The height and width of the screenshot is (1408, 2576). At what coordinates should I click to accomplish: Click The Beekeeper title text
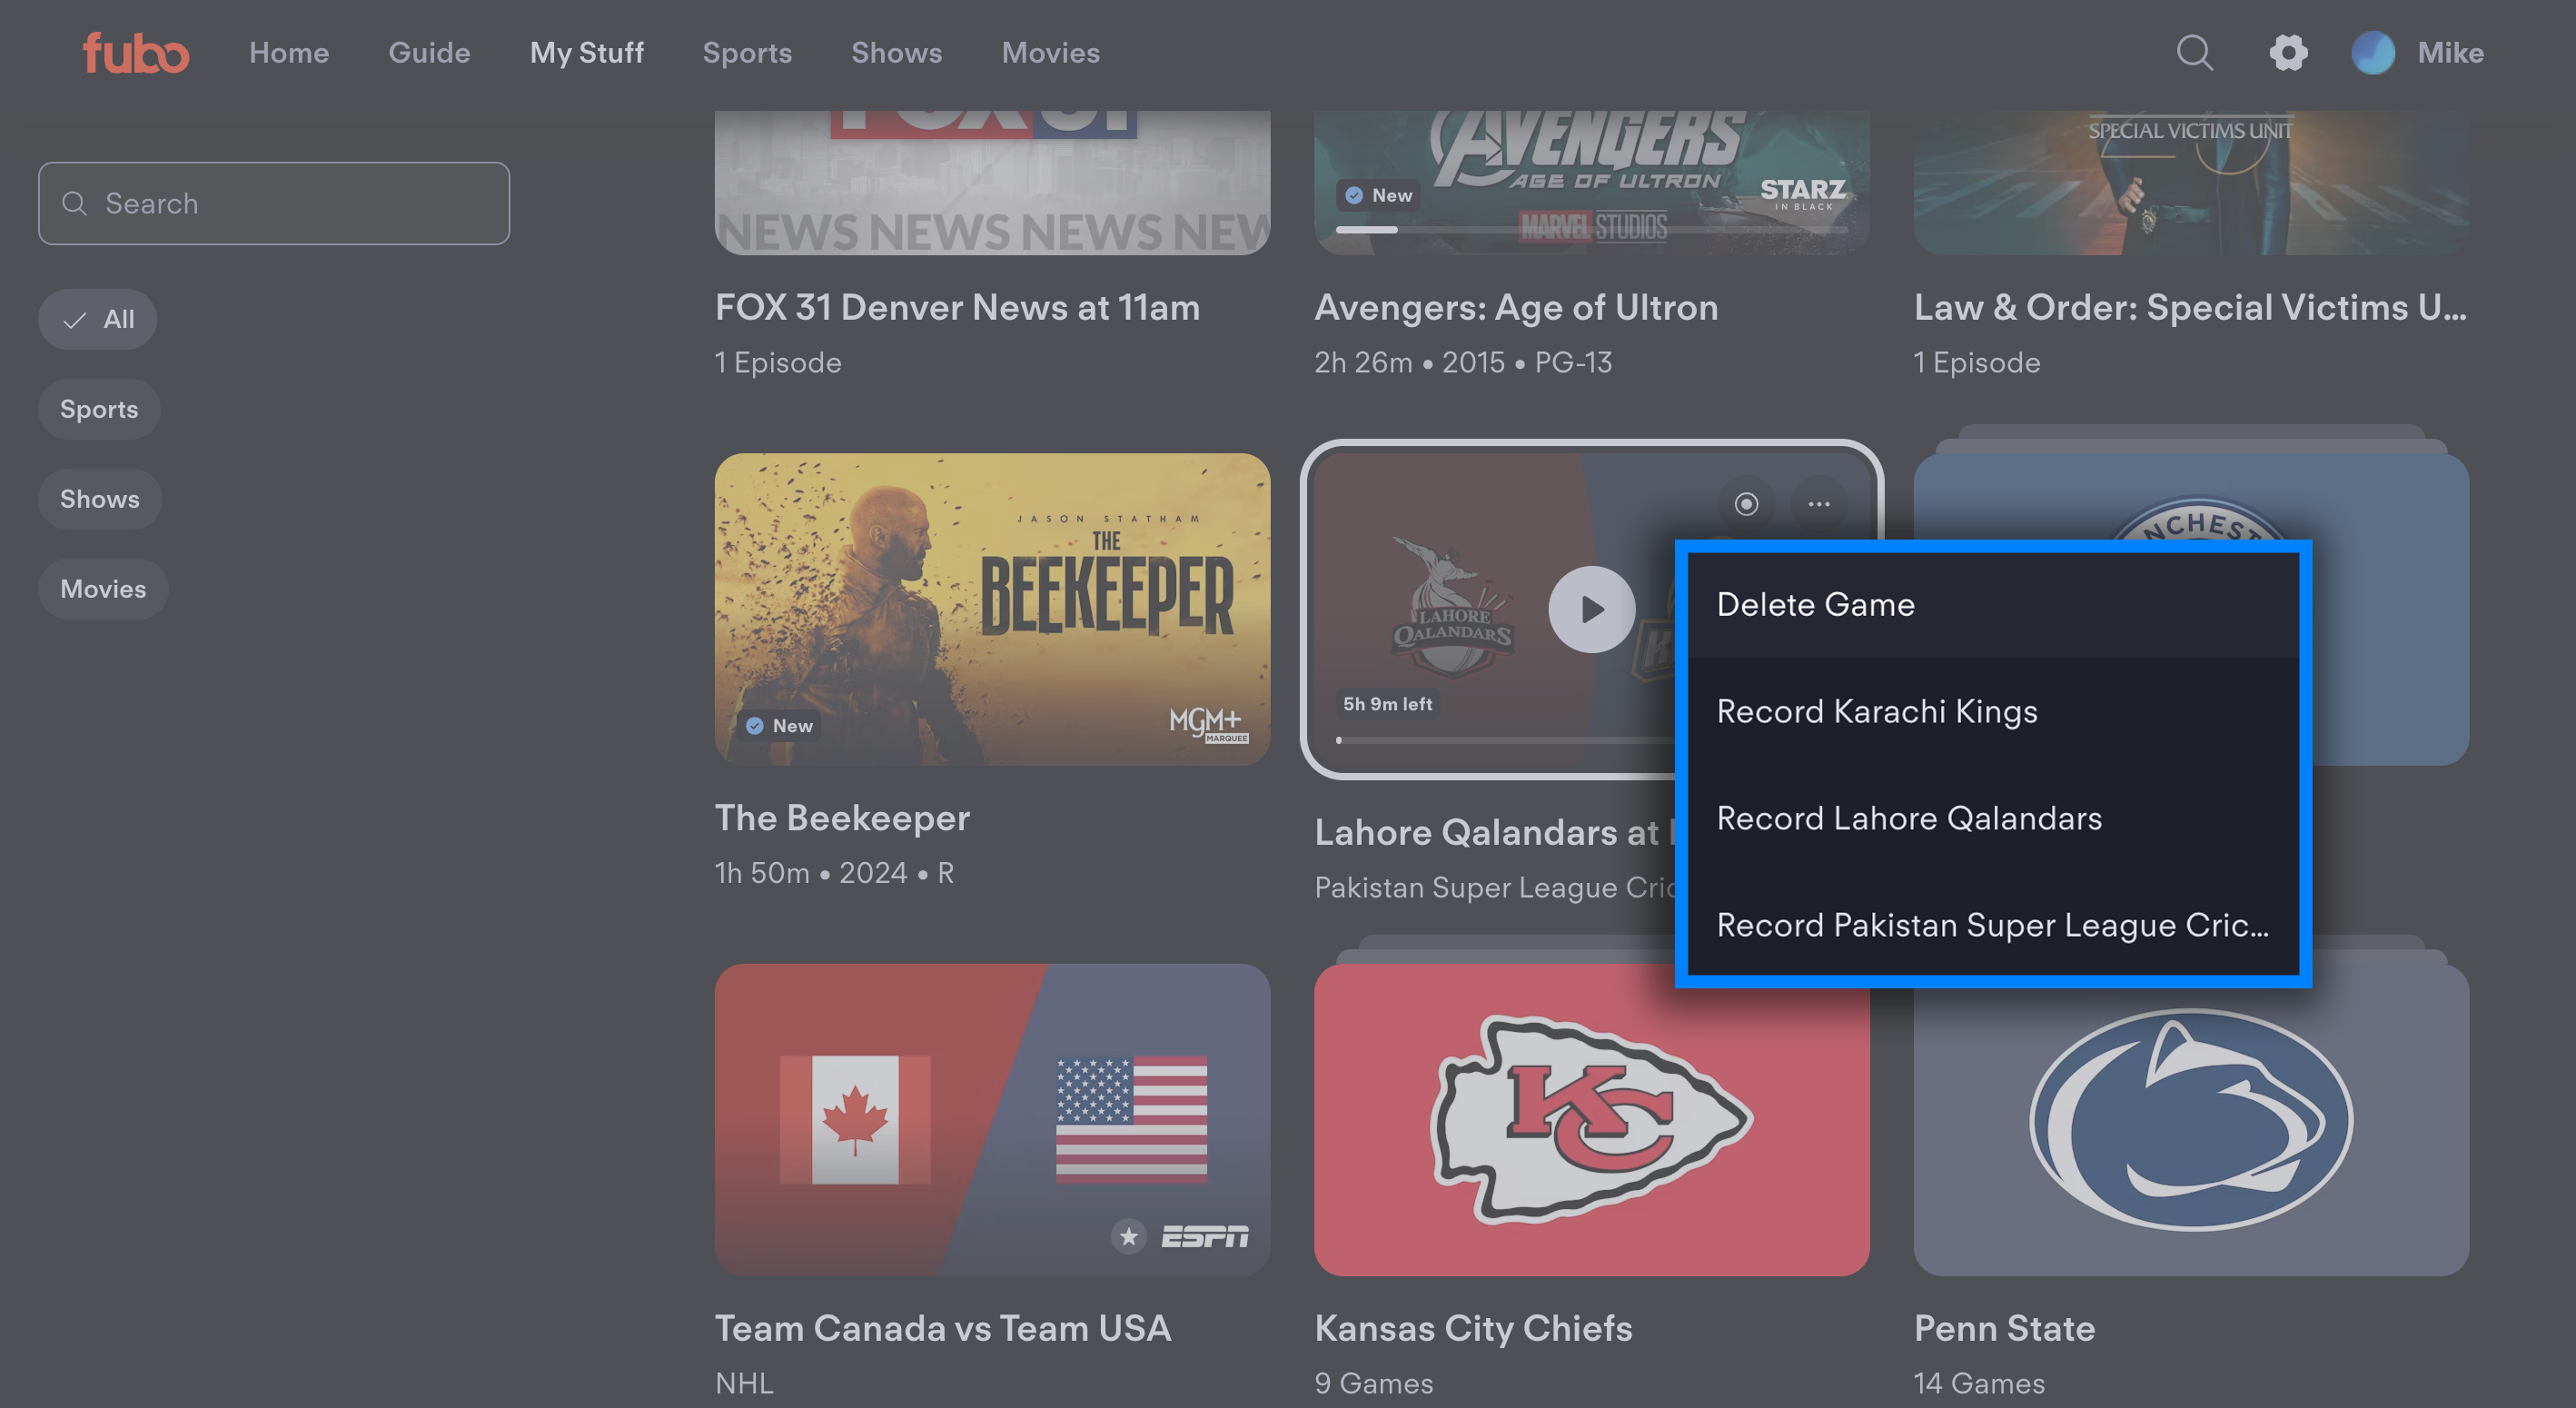(842, 818)
